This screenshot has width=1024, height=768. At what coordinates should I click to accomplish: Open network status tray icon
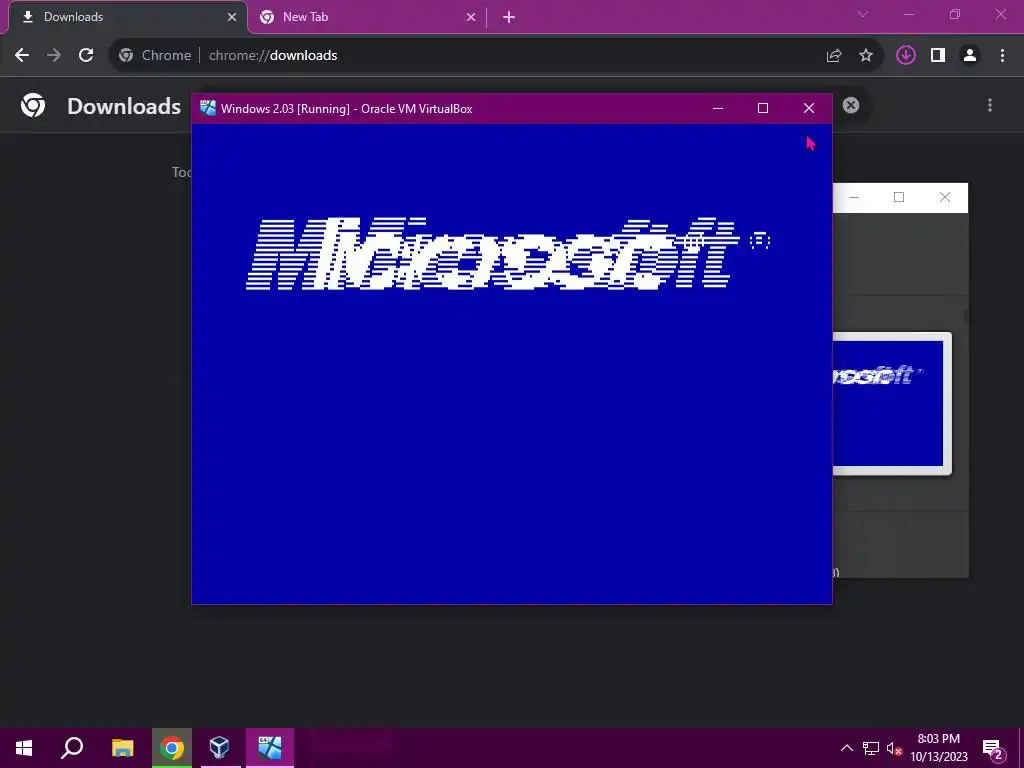(x=871, y=748)
